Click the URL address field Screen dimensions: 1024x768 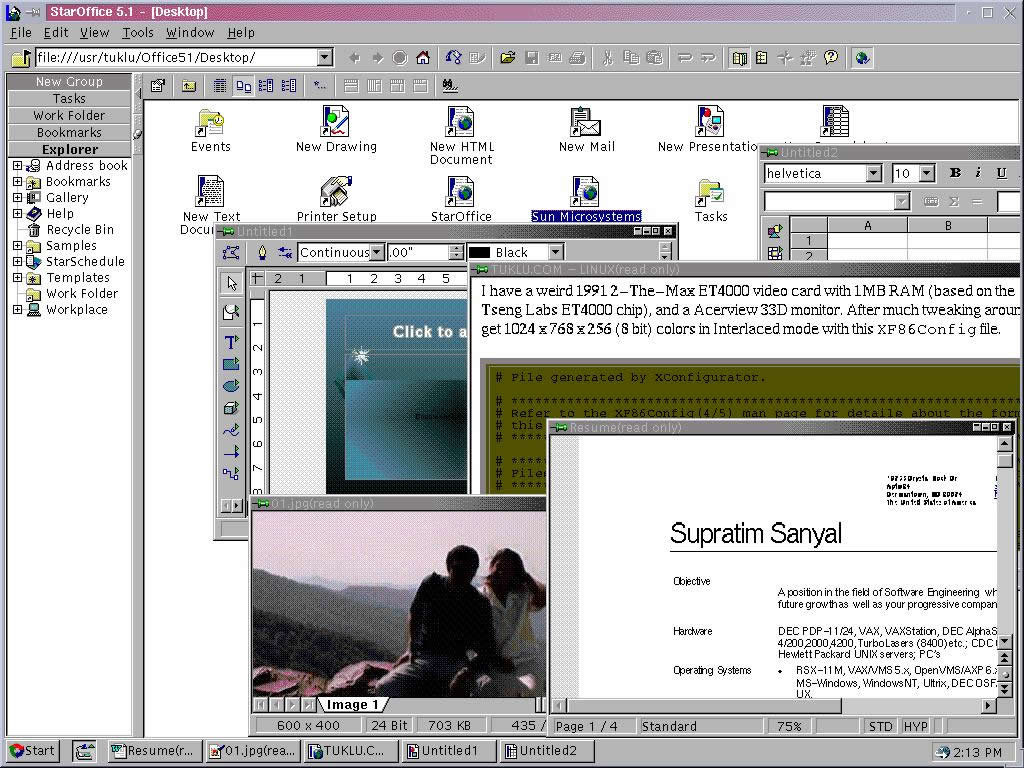click(x=176, y=57)
